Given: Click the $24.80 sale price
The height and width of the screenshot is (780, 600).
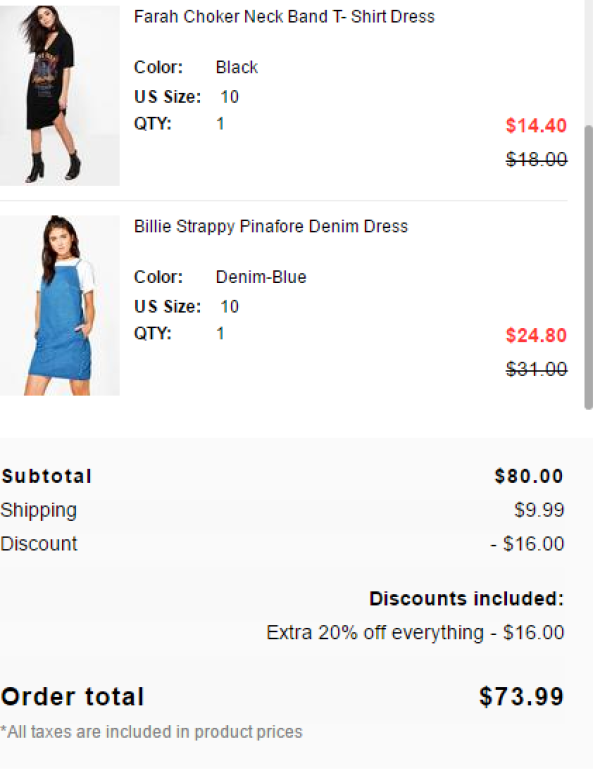Looking at the screenshot, I should click(x=536, y=335).
